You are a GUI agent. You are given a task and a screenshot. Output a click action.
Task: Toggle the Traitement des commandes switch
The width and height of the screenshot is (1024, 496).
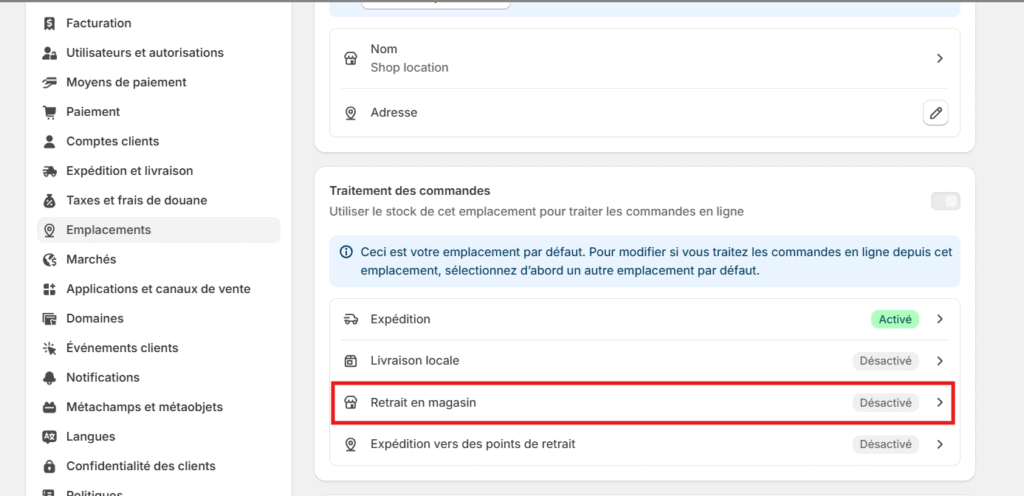click(x=945, y=201)
